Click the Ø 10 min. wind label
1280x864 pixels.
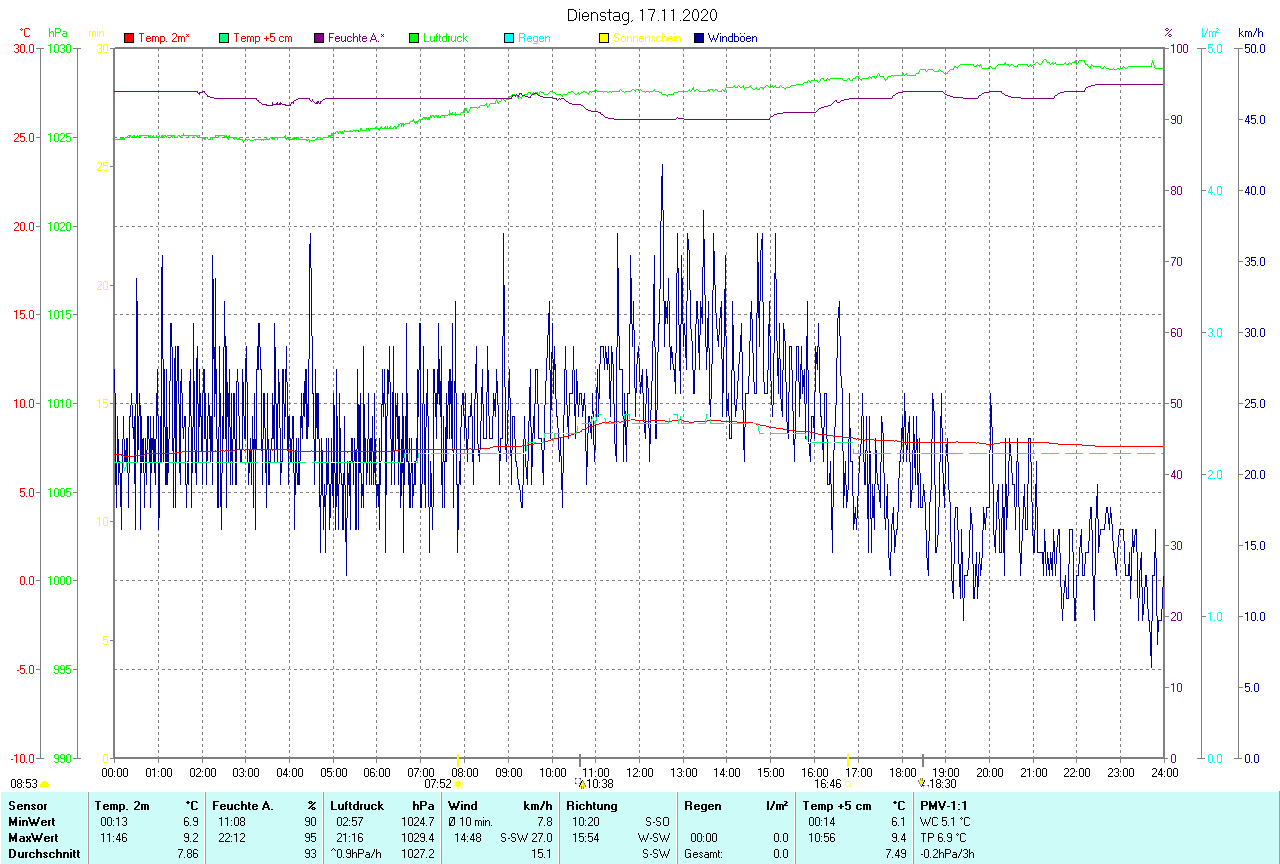click(x=471, y=822)
